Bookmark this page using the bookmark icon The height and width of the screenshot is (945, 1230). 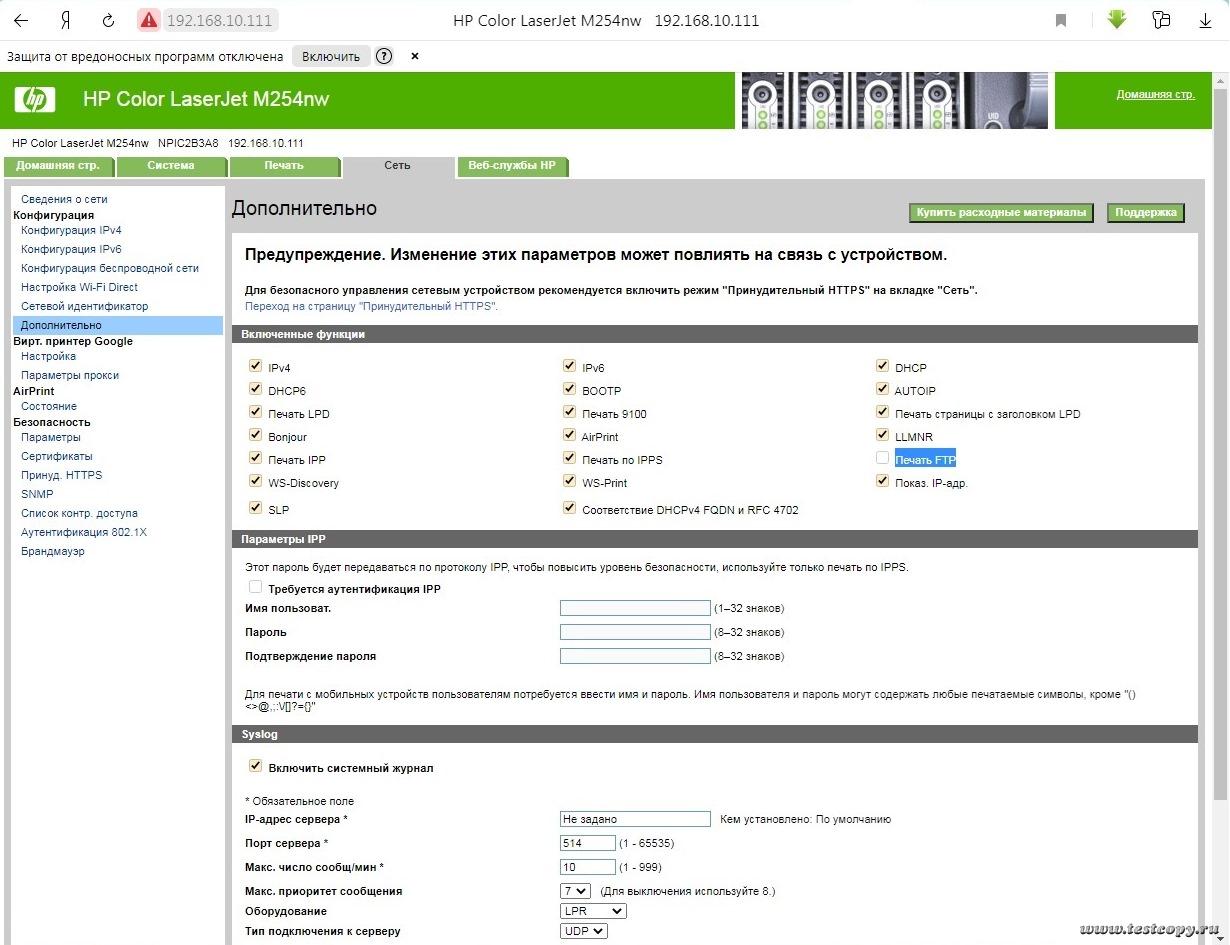coord(1061,20)
